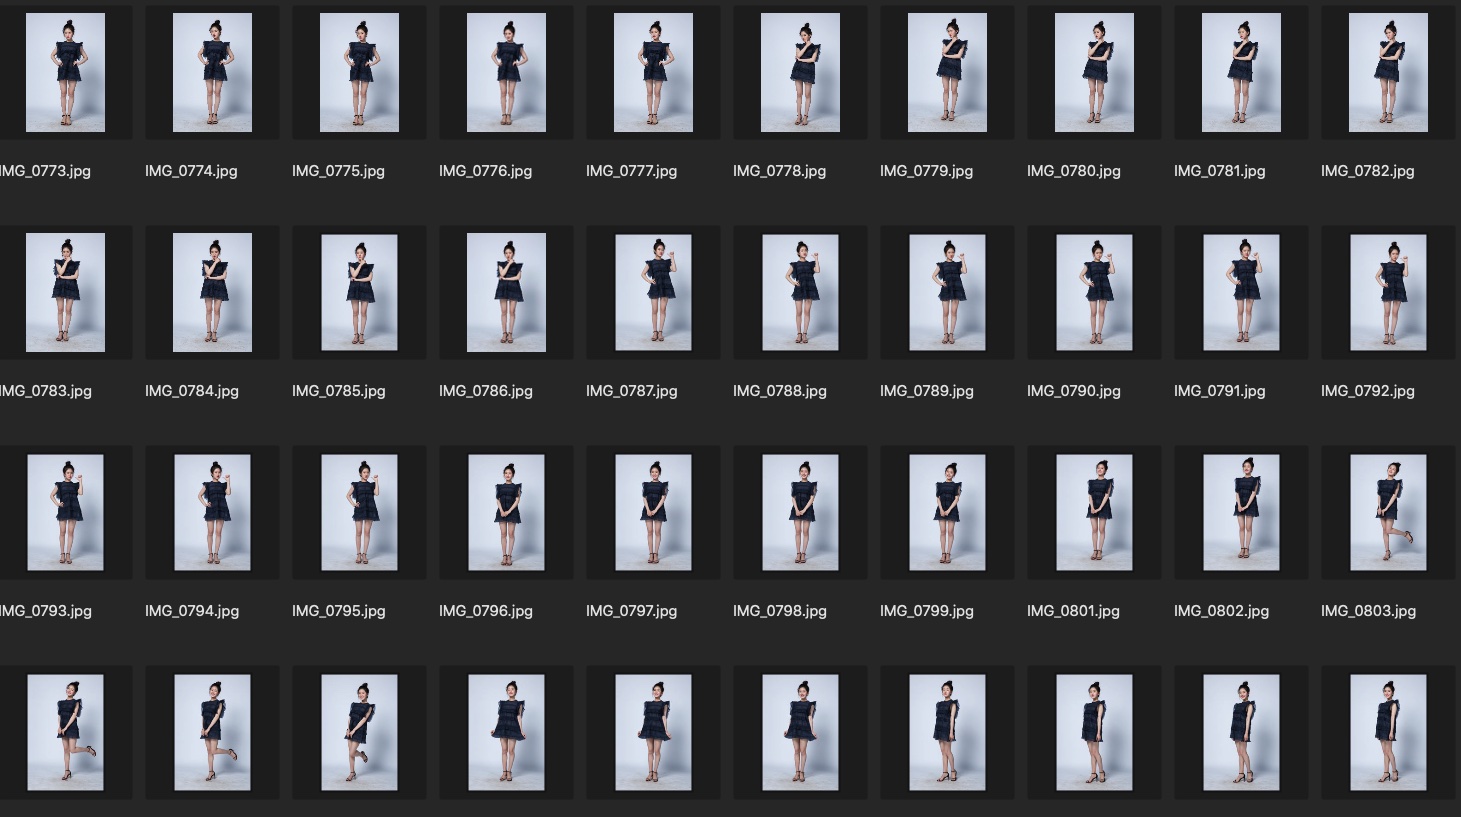Click the file name IMG_0788.jpg

point(779,391)
